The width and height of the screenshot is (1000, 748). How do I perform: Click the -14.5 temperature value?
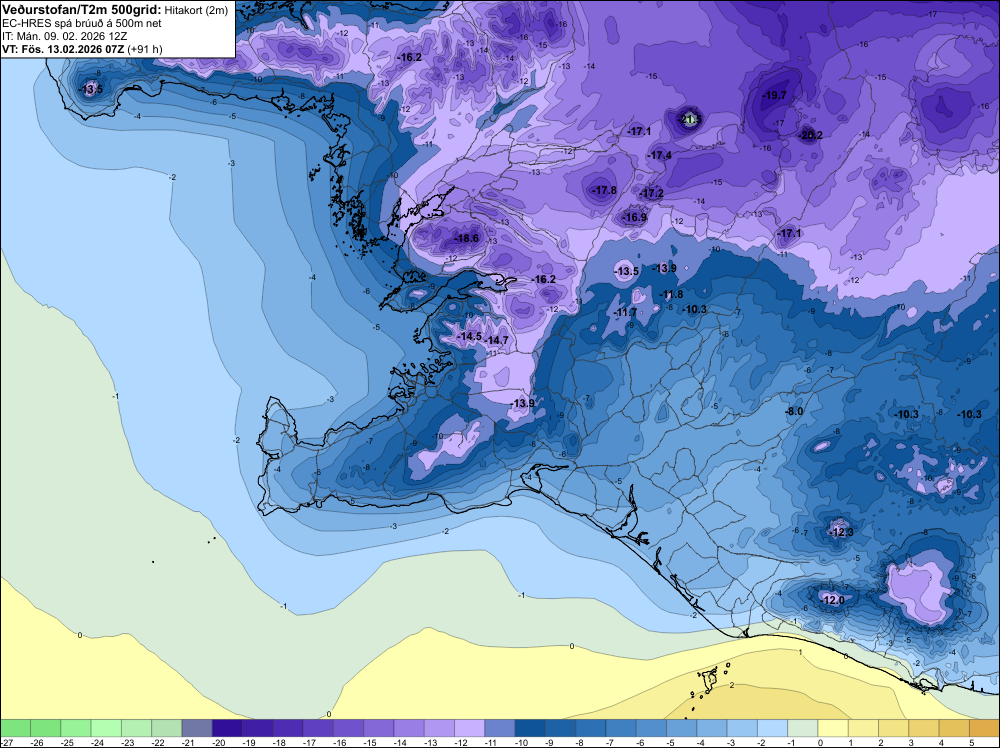[x=470, y=337]
